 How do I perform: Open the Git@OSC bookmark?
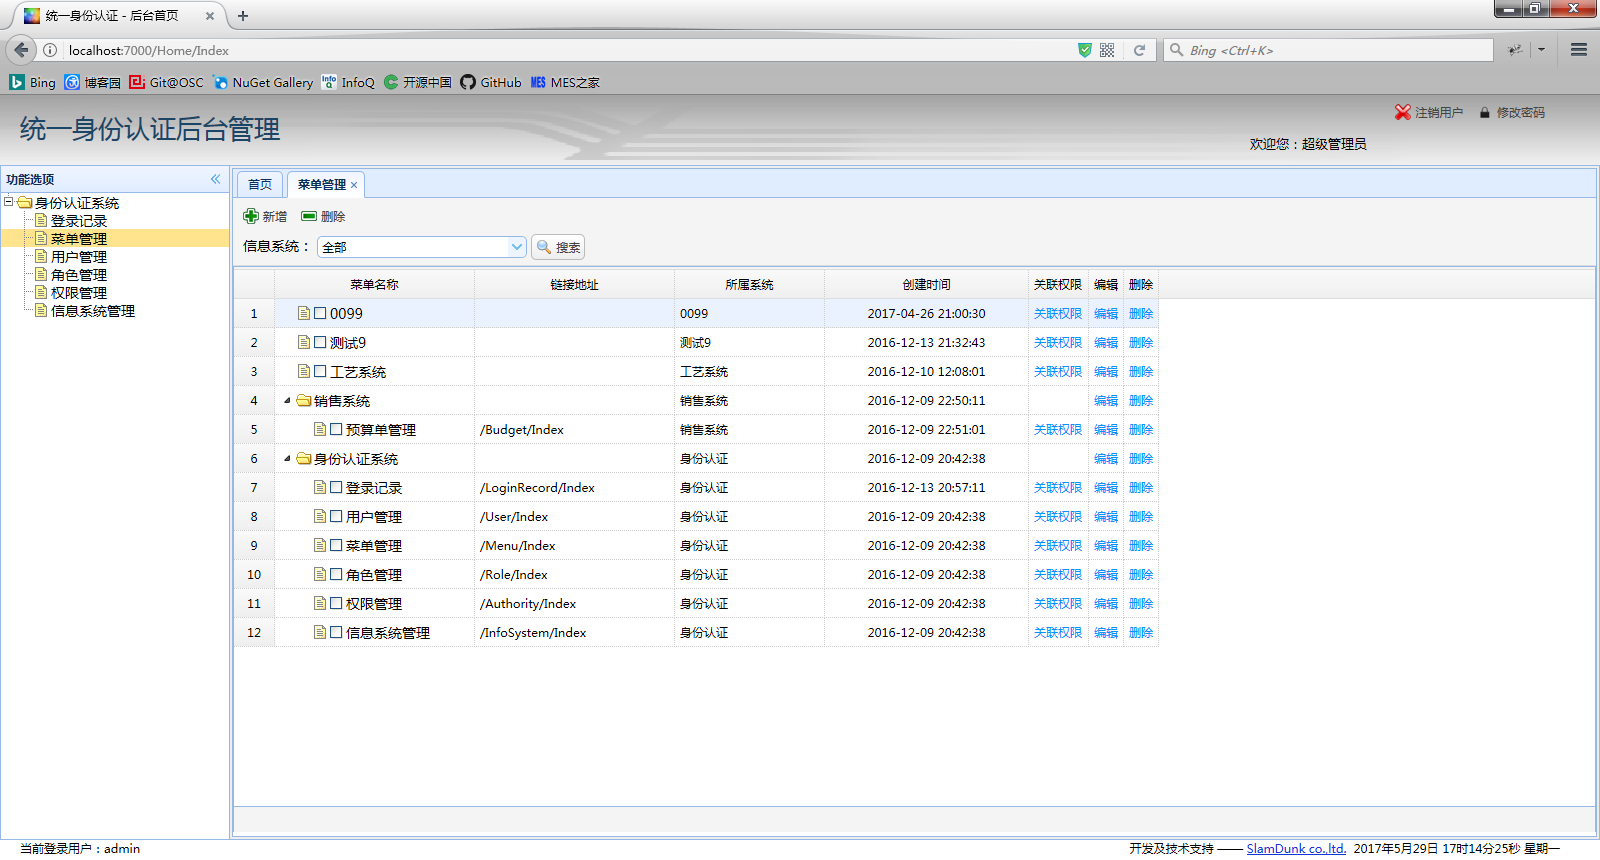point(166,82)
